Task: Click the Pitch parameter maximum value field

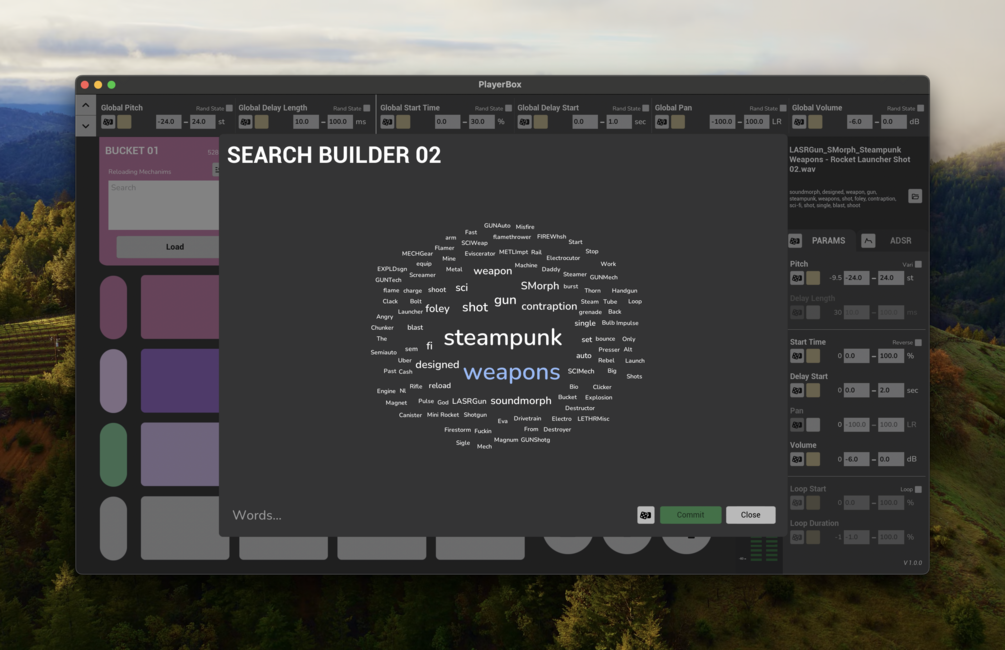Action: (890, 278)
